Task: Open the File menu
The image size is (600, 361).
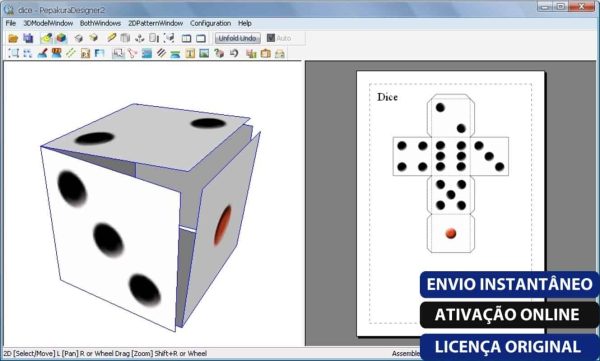Action: coord(11,23)
